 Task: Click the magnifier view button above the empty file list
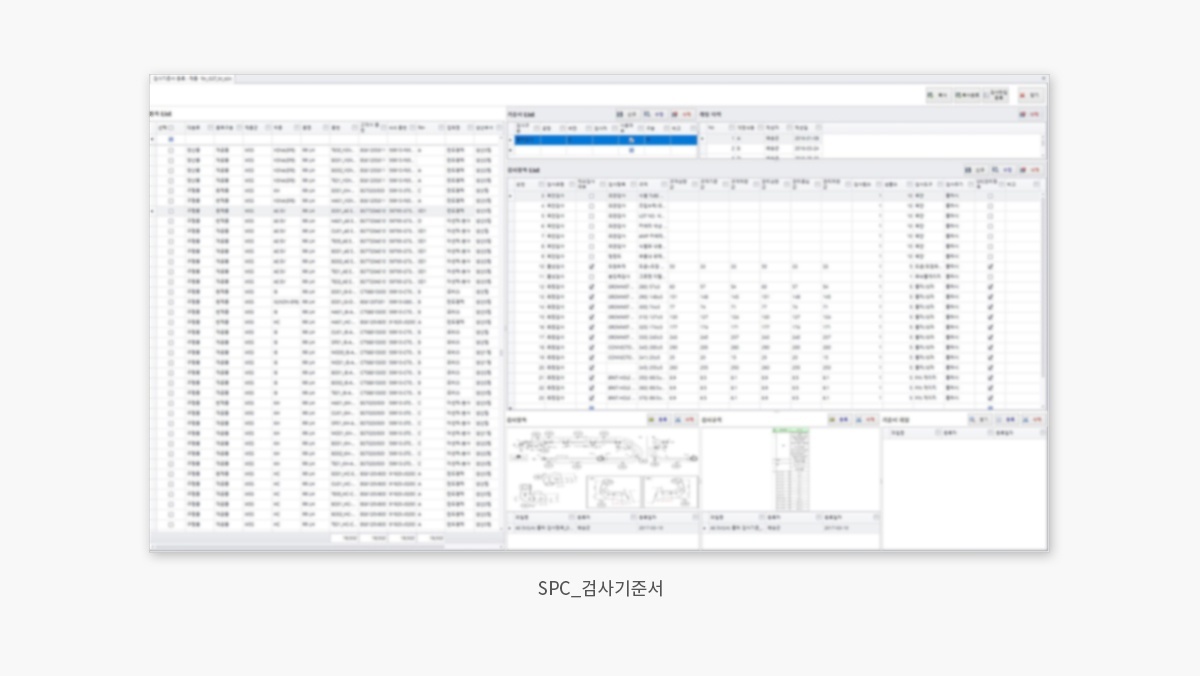point(979,420)
